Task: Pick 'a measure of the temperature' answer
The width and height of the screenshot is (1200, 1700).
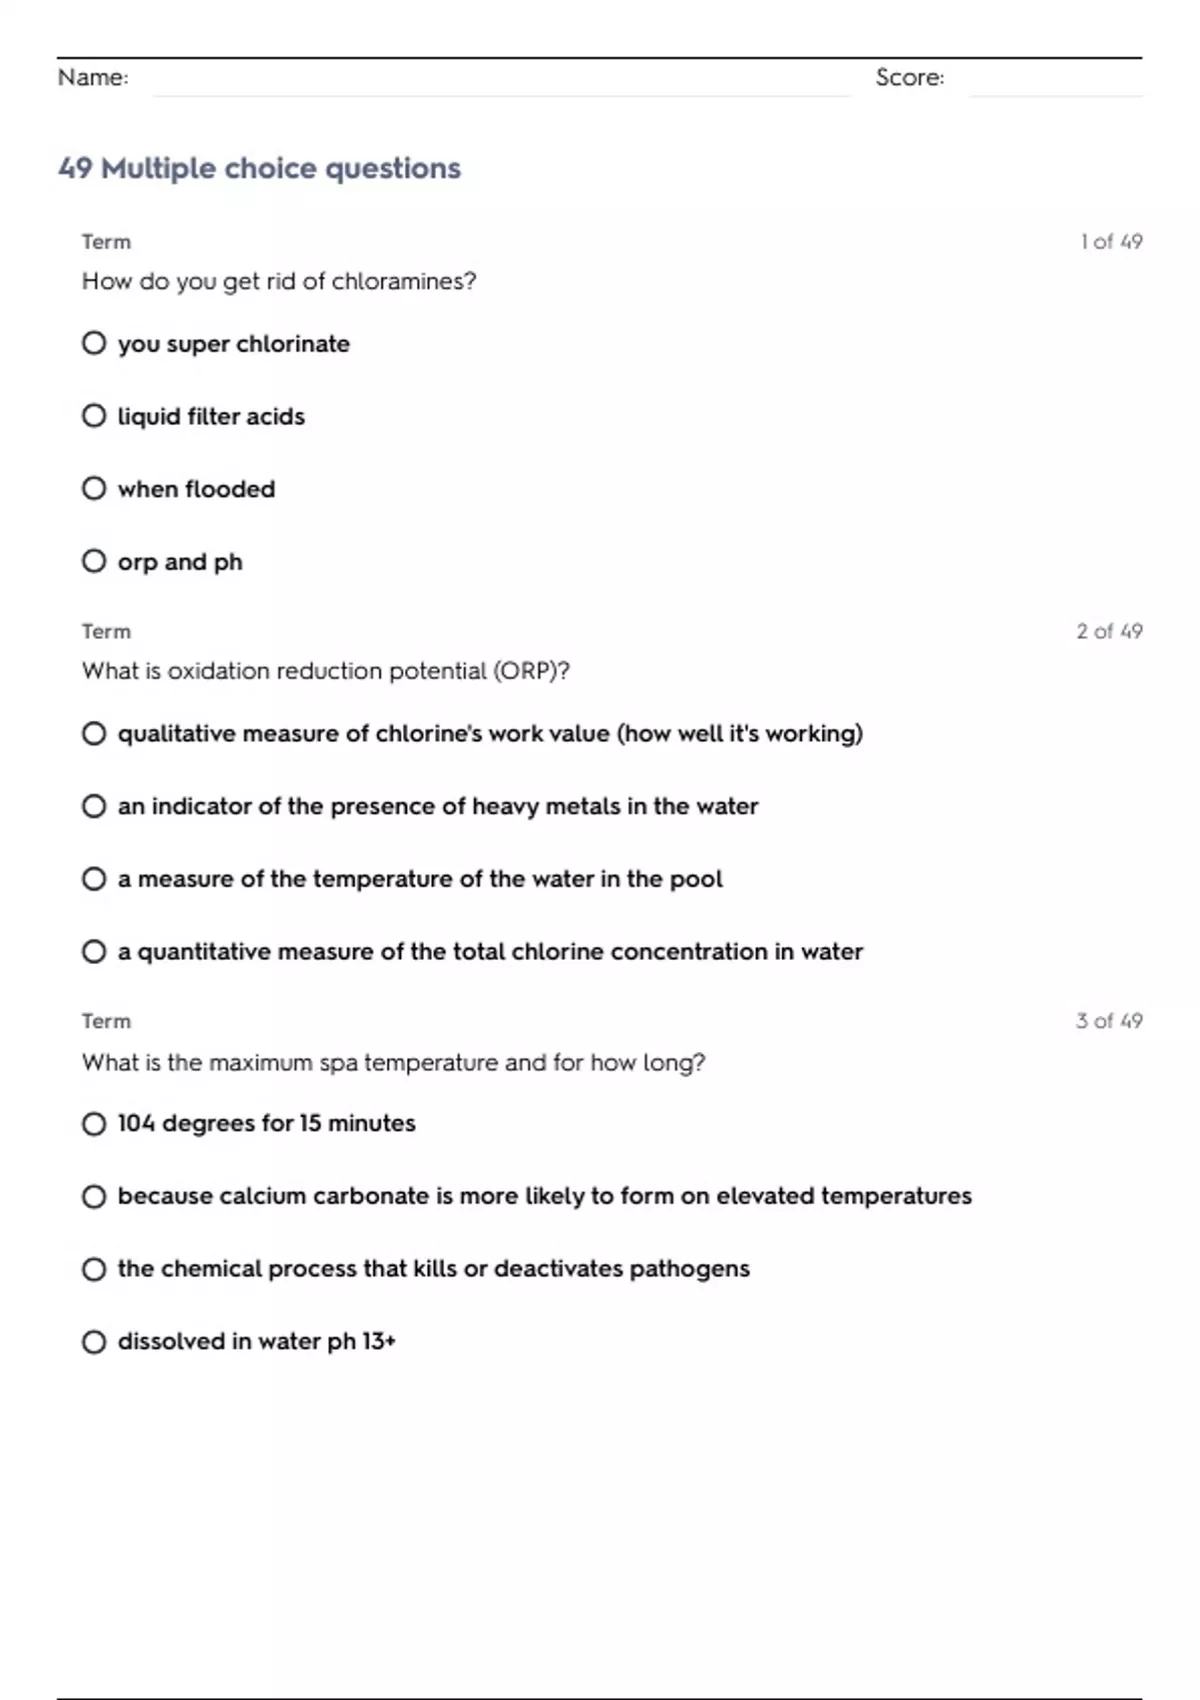Action: tap(94, 879)
